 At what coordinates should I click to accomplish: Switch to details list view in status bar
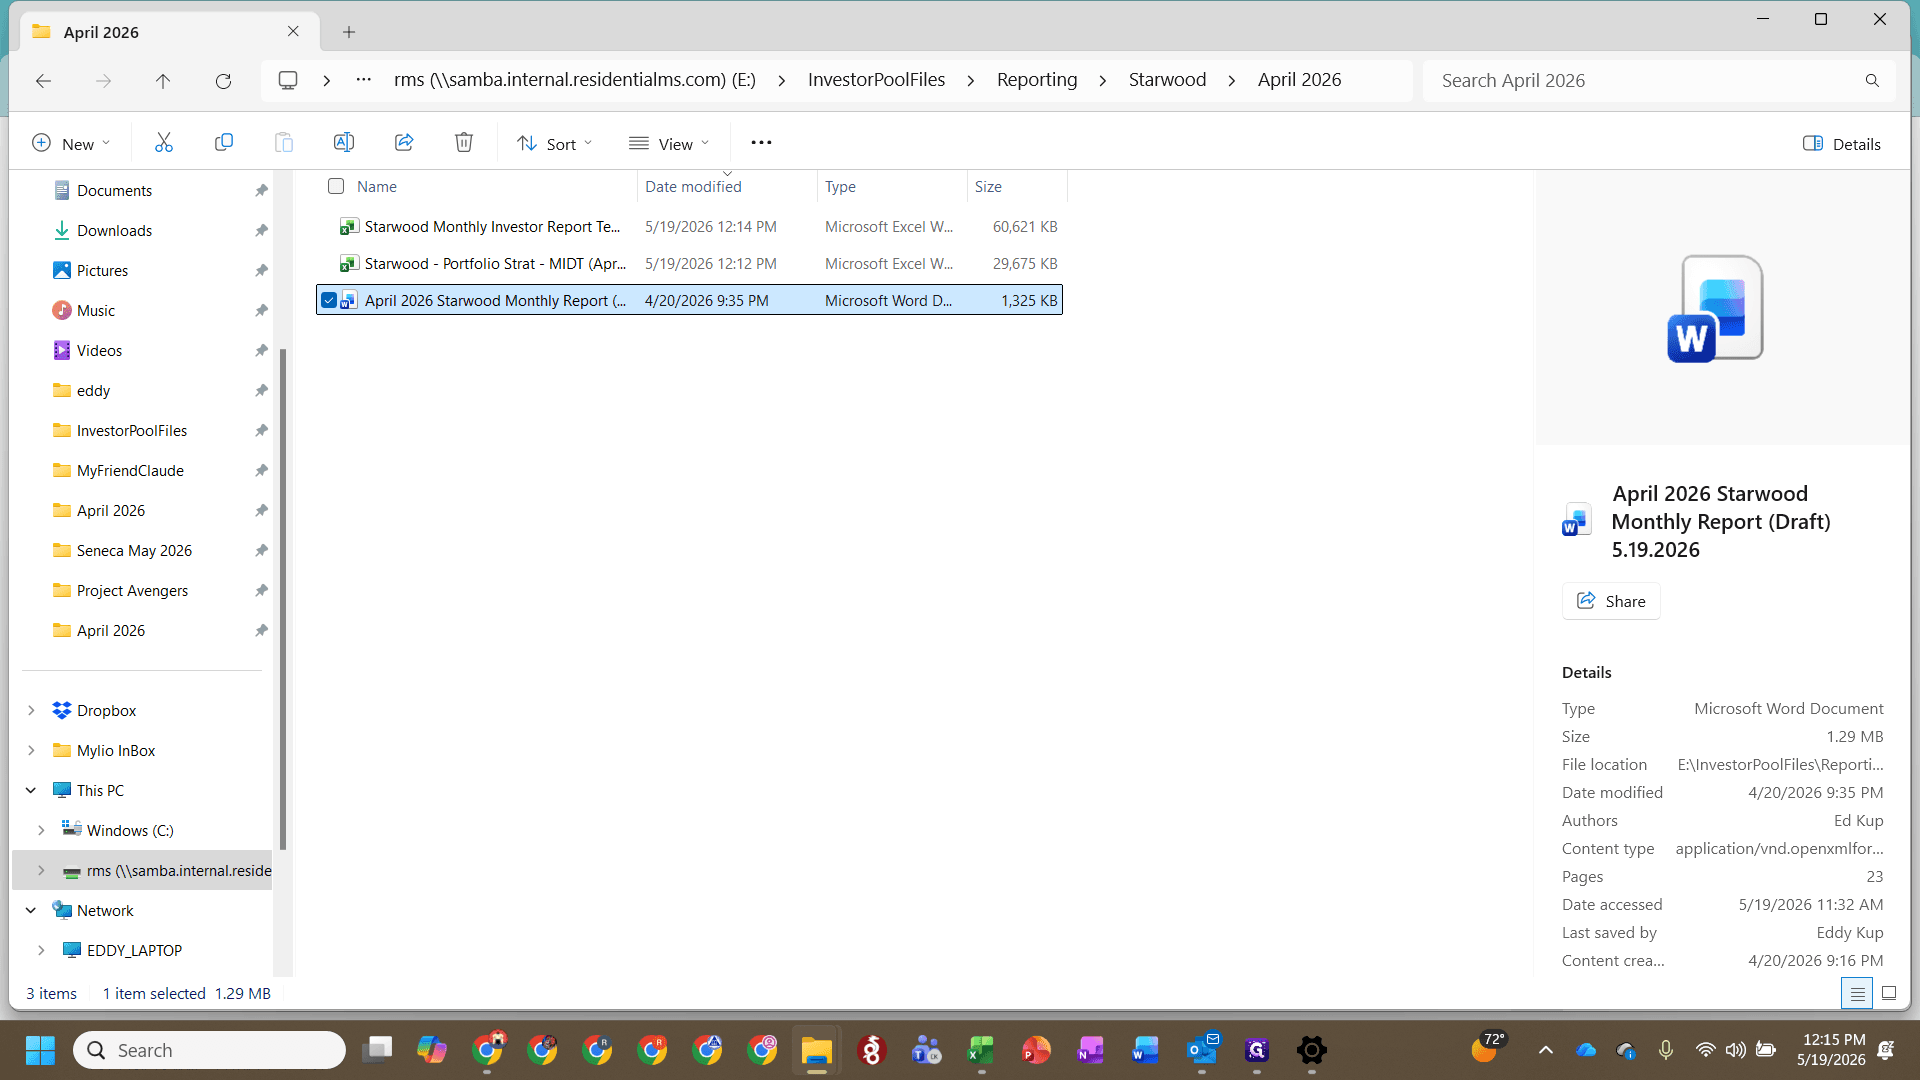click(x=1857, y=993)
